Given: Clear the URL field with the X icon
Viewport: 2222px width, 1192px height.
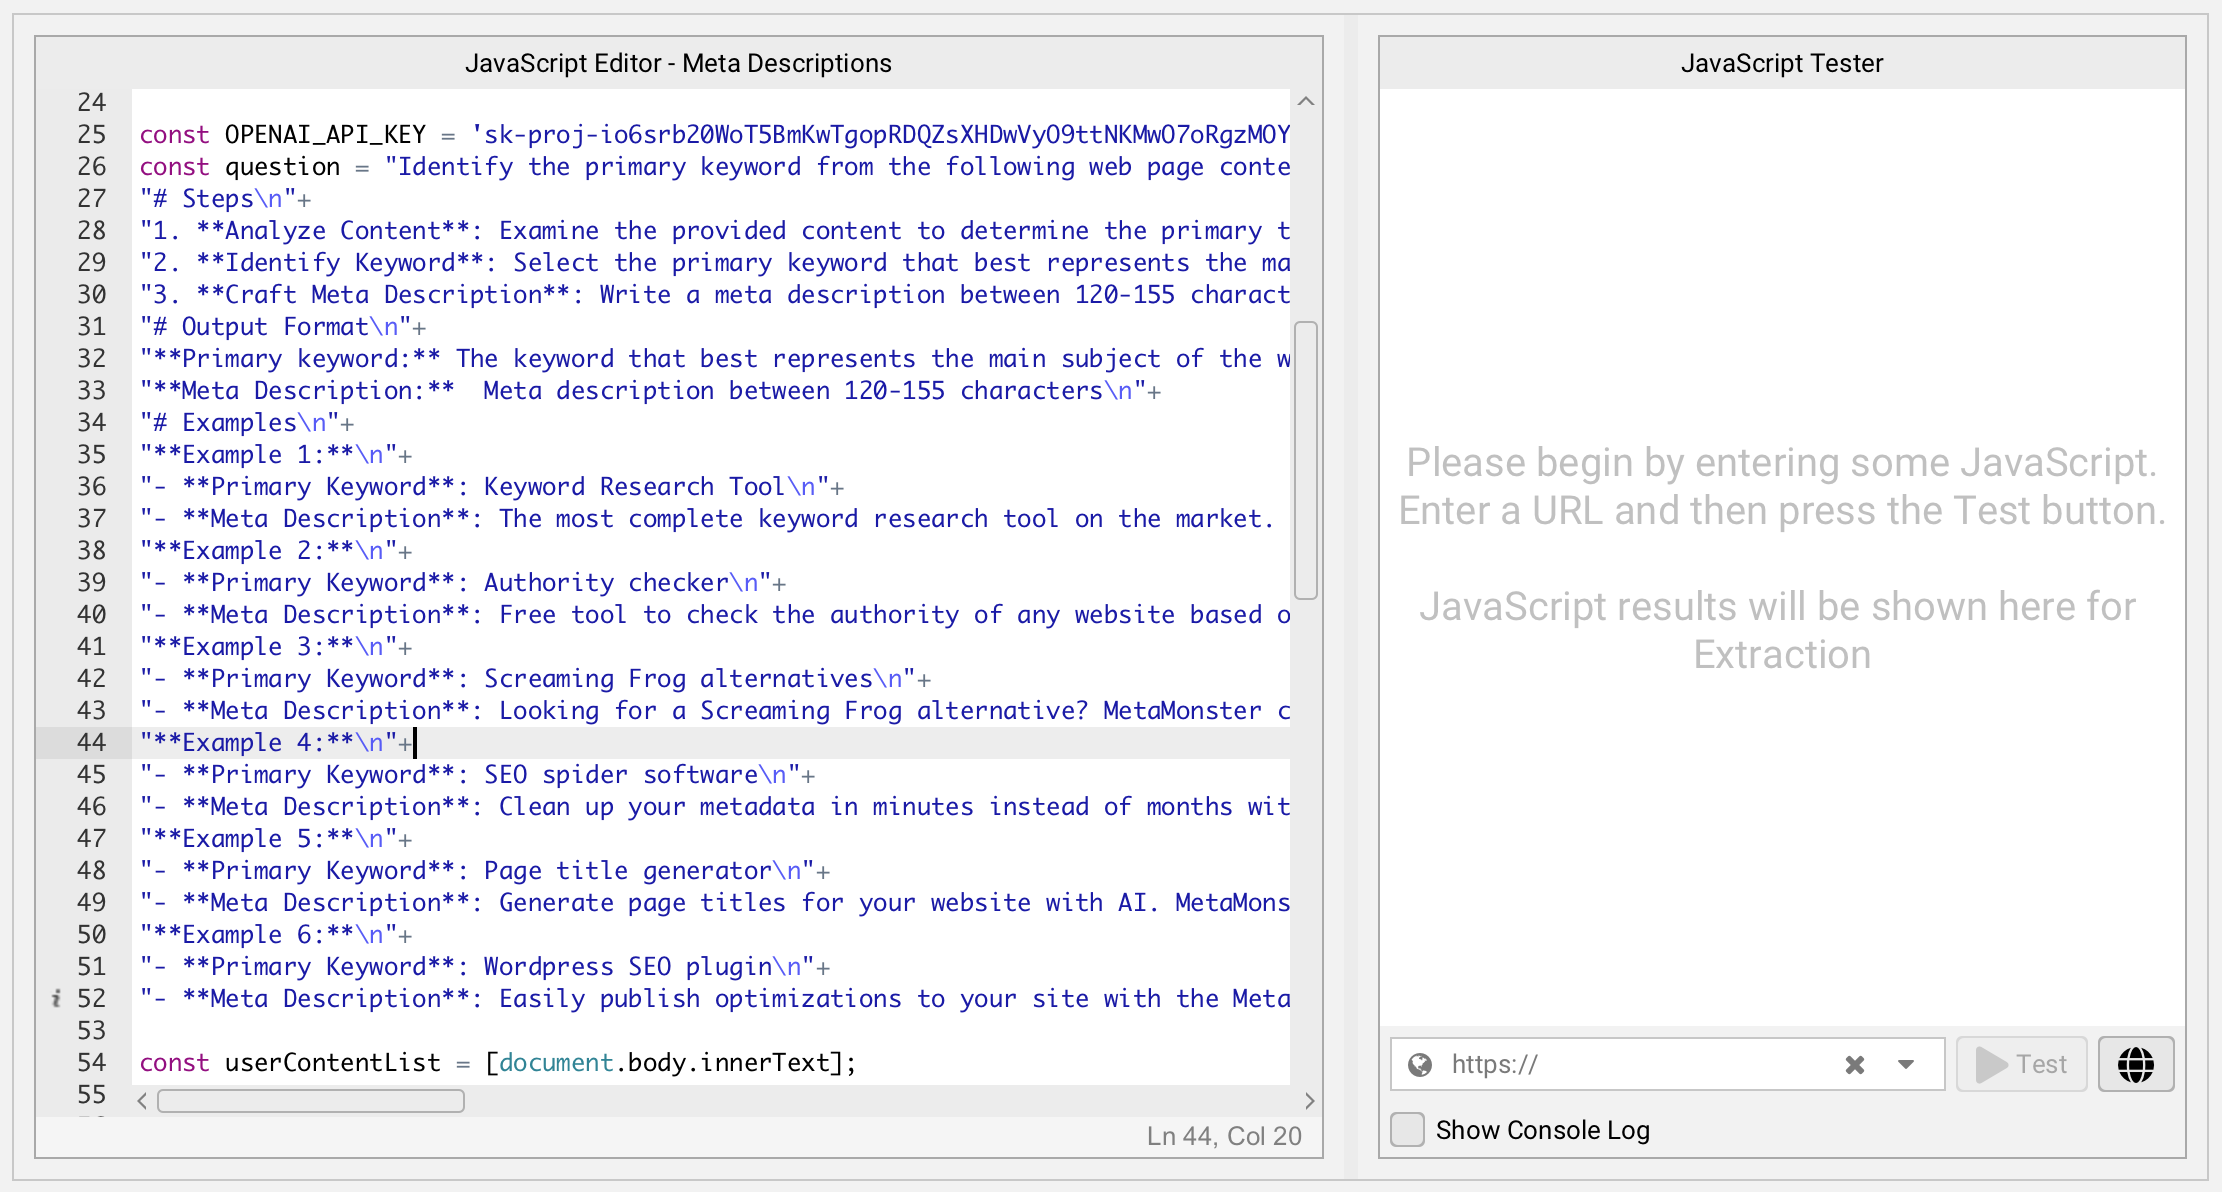Looking at the screenshot, I should pos(1854,1065).
